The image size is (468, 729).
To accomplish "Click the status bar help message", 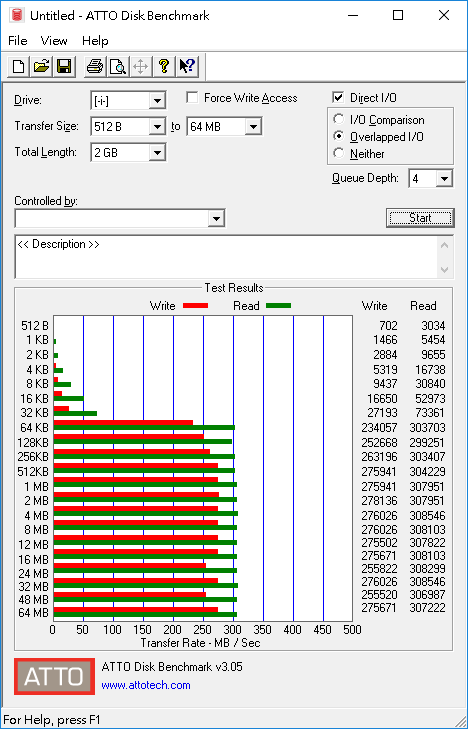I will pyautogui.click(x=52, y=720).
